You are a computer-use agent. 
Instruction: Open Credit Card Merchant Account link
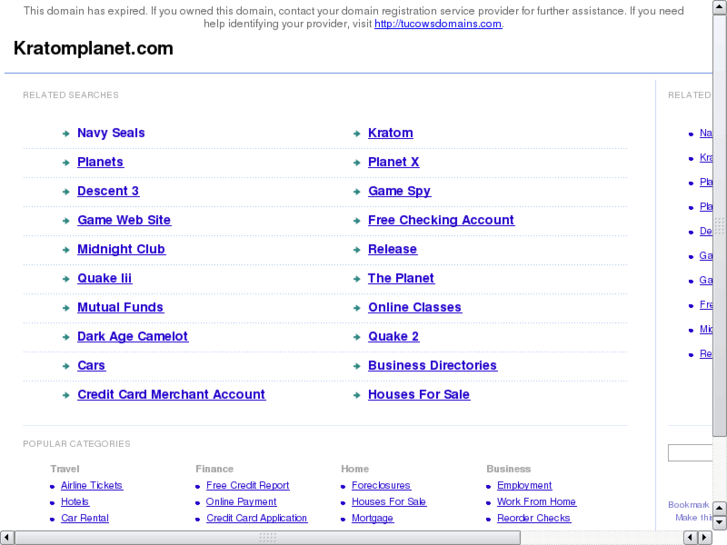coord(171,395)
